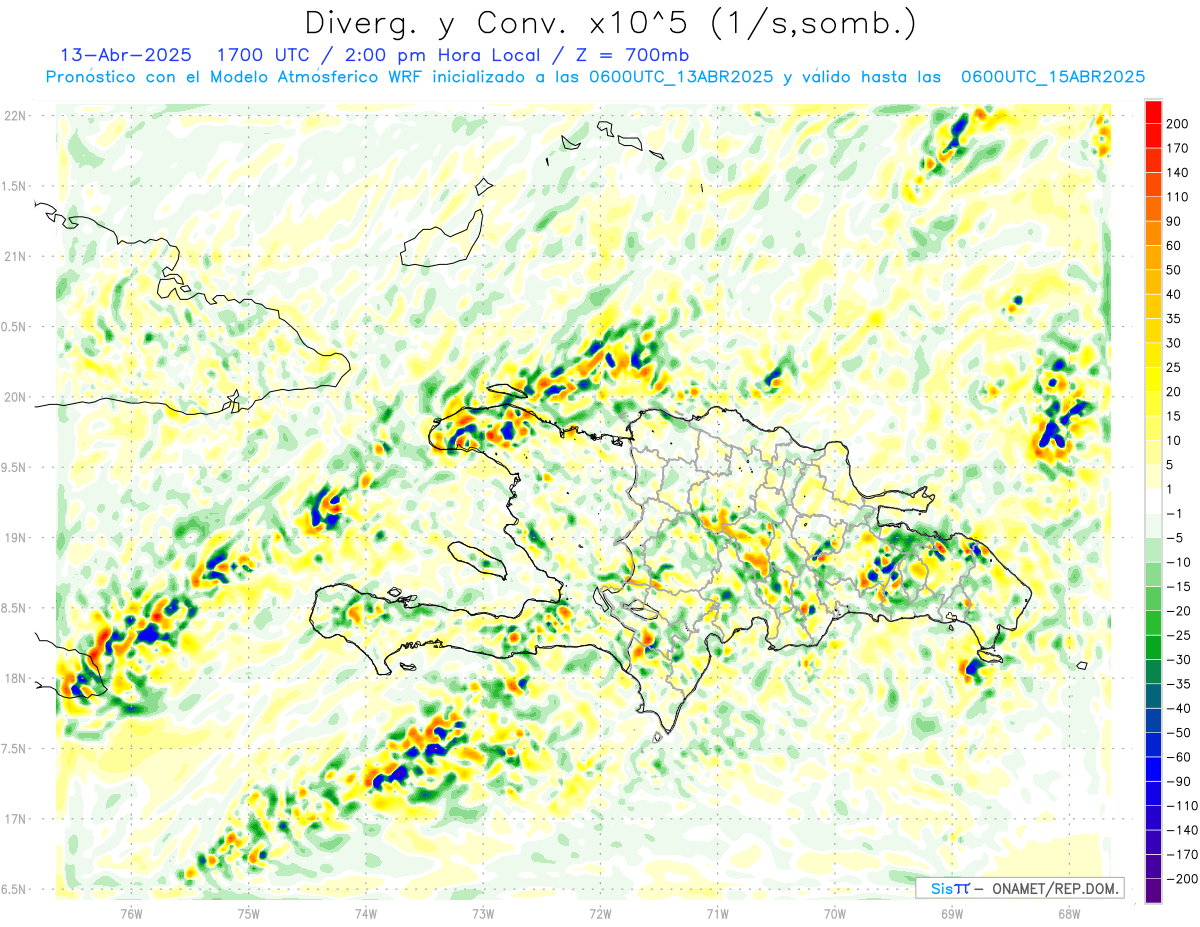This screenshot has height=927, width=1200.
Task: Click the '72W' longitude label
Action: (600, 914)
